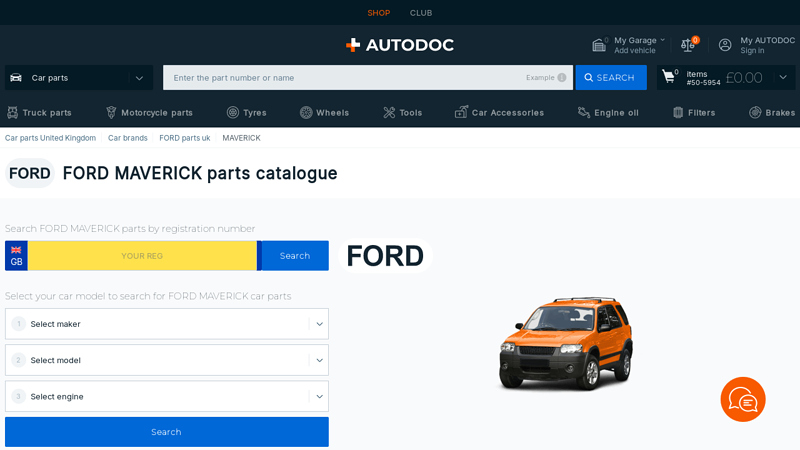800x450 pixels.
Task: Click the Brakes disc icon
Action: point(755,112)
